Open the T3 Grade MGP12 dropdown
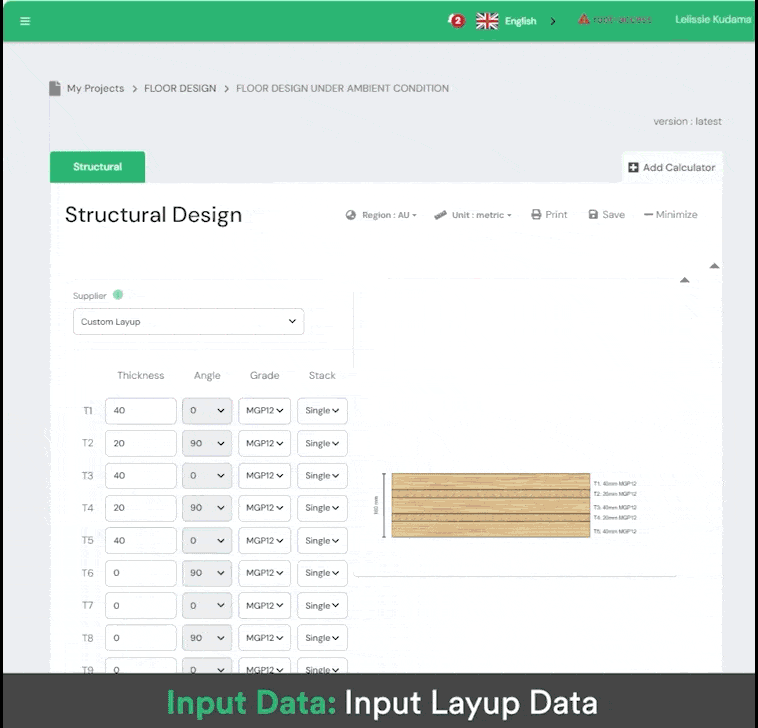This screenshot has width=758, height=728. pyautogui.click(x=264, y=476)
